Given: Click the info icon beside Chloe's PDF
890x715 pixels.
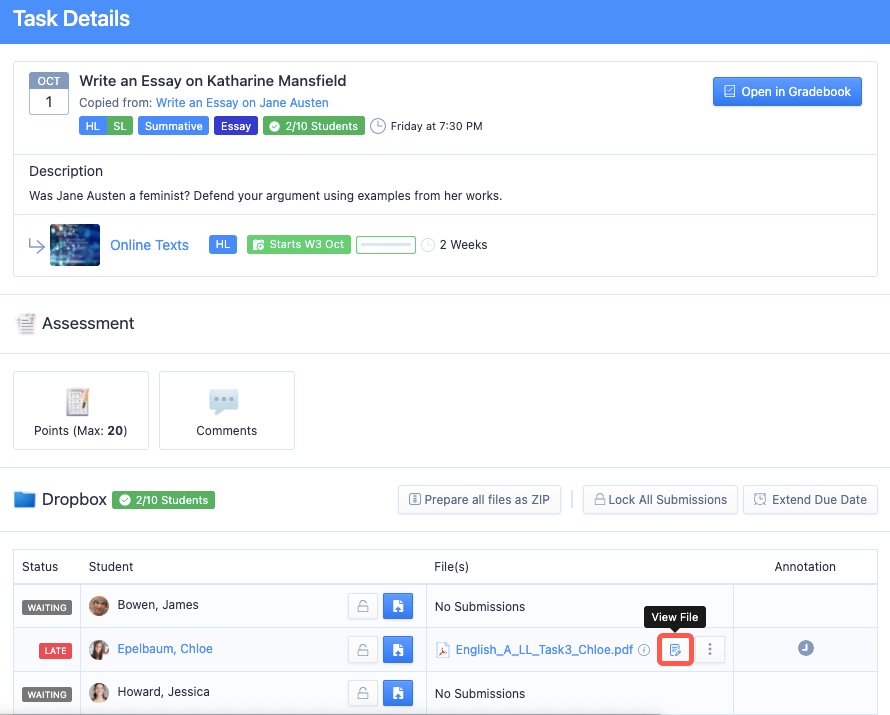Looking at the screenshot, I should [x=644, y=650].
